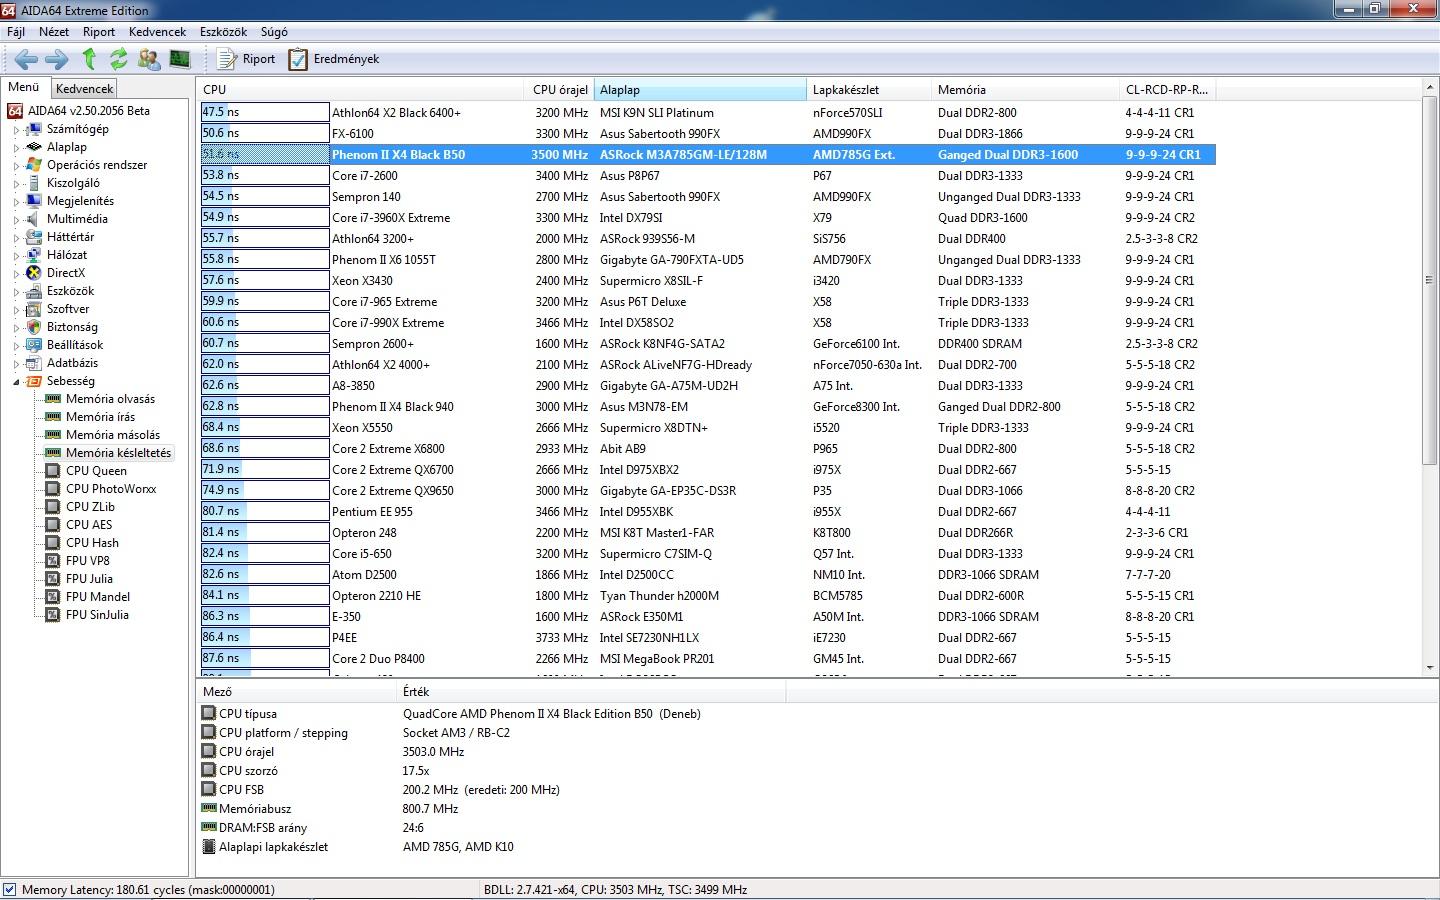Expand the Multimédia tree node arrow

click(x=16, y=220)
